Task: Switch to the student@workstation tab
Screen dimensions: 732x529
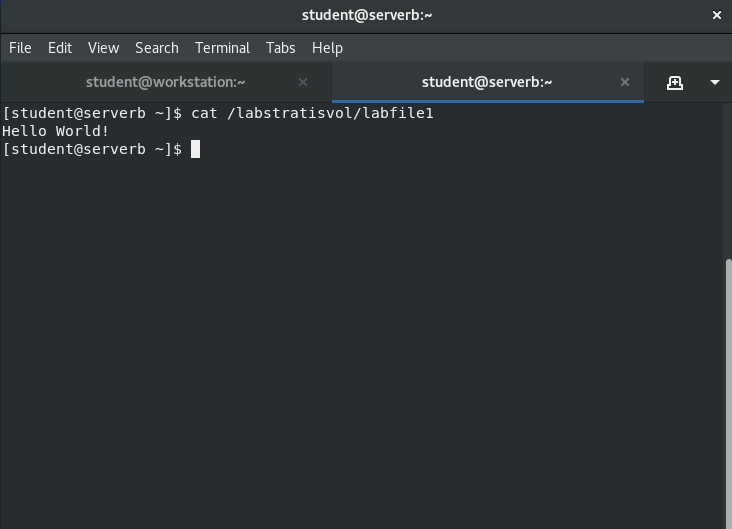Action: [x=165, y=82]
